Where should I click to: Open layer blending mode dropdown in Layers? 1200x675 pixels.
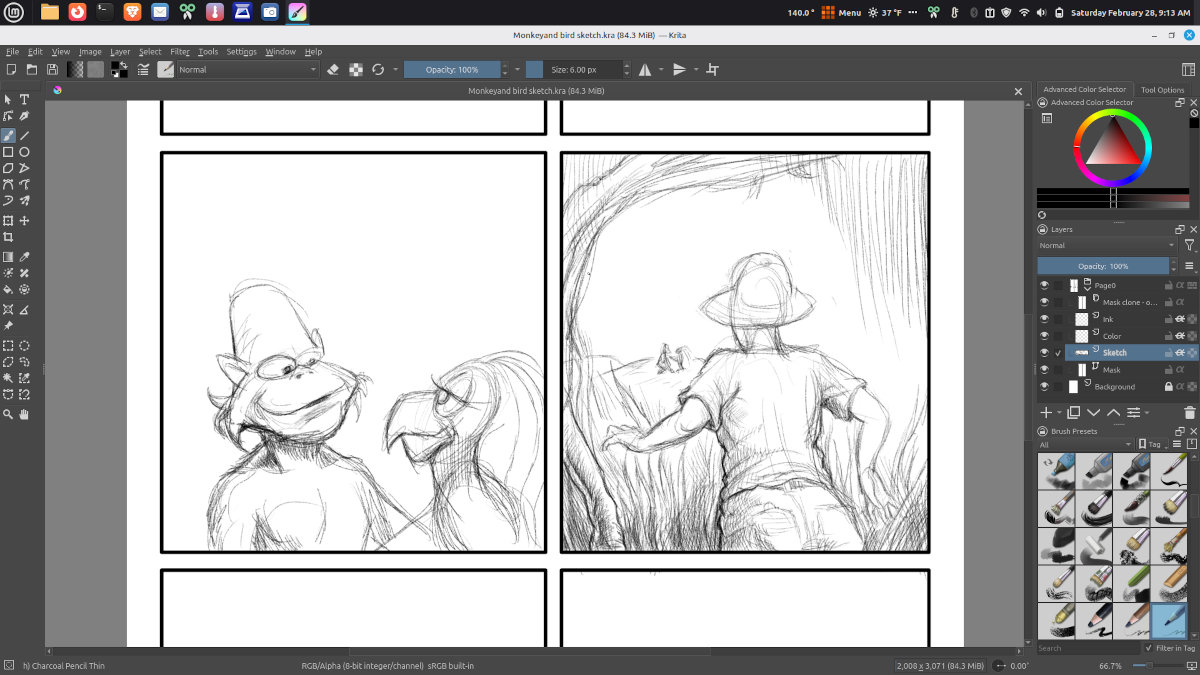(1106, 246)
